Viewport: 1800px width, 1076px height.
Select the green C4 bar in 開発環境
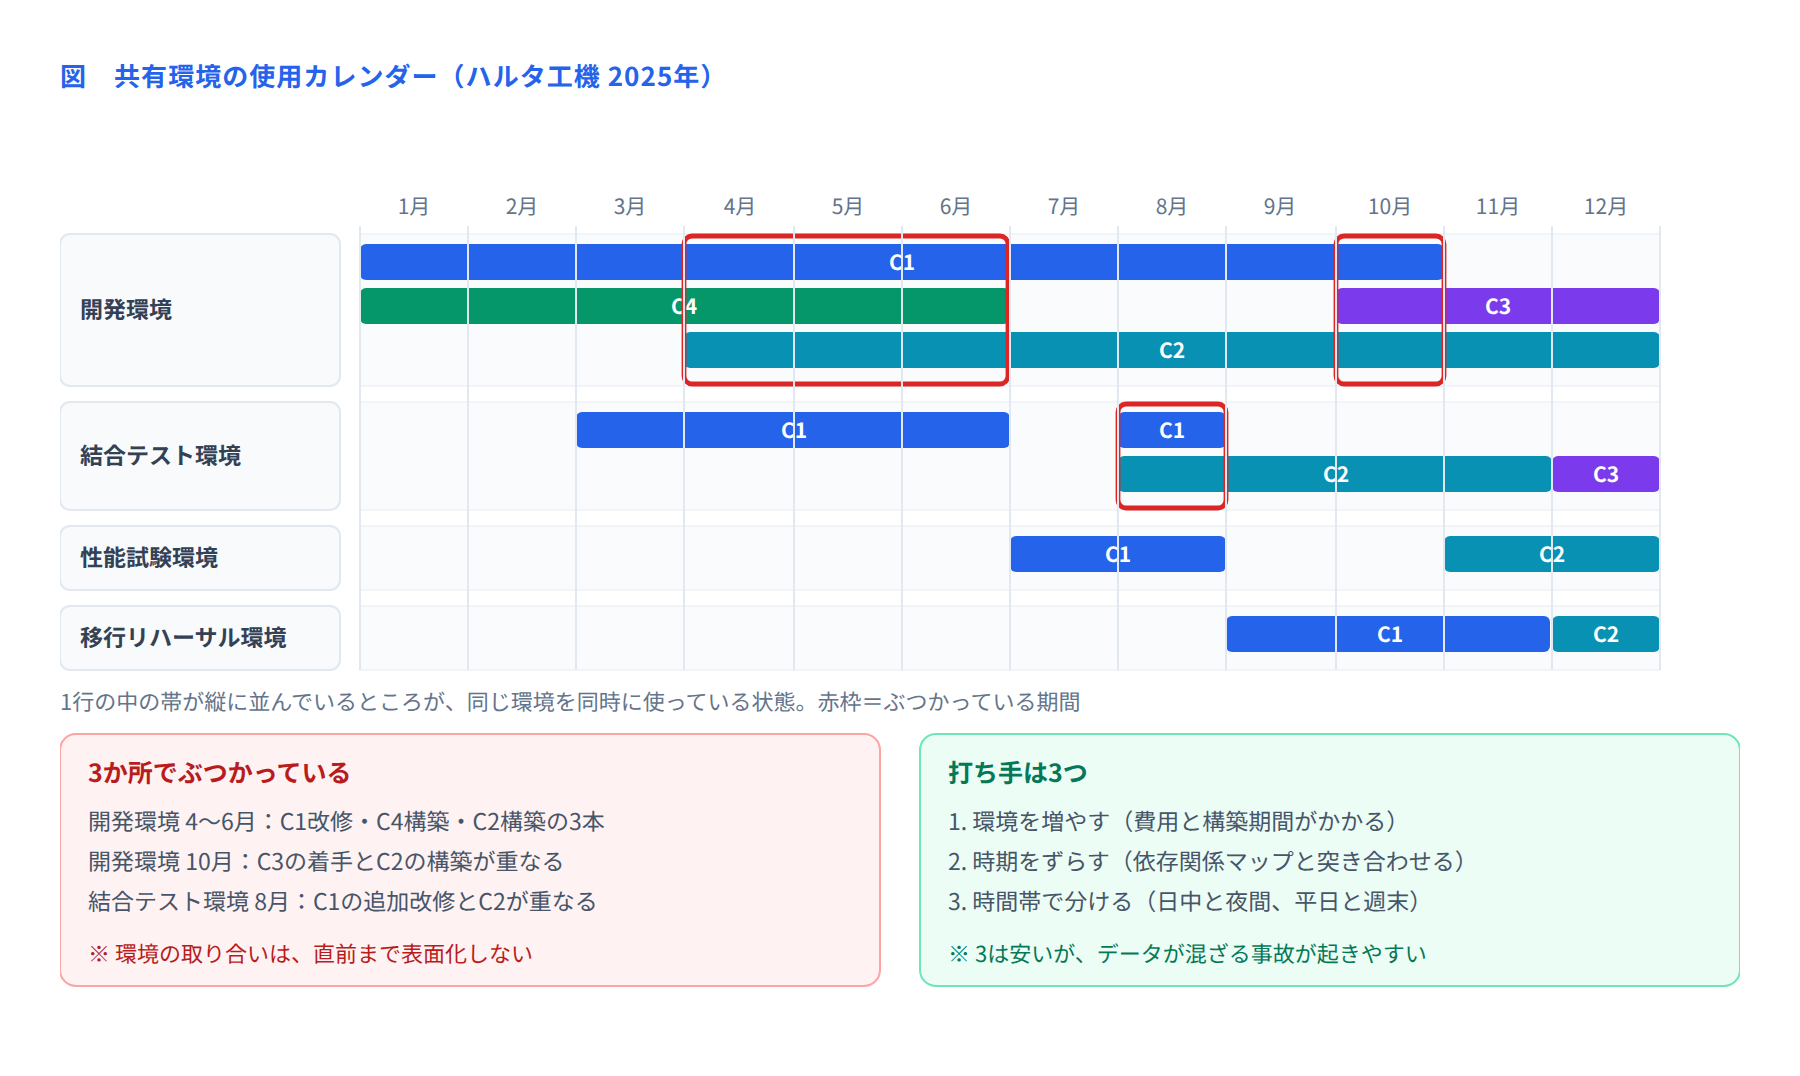684,306
